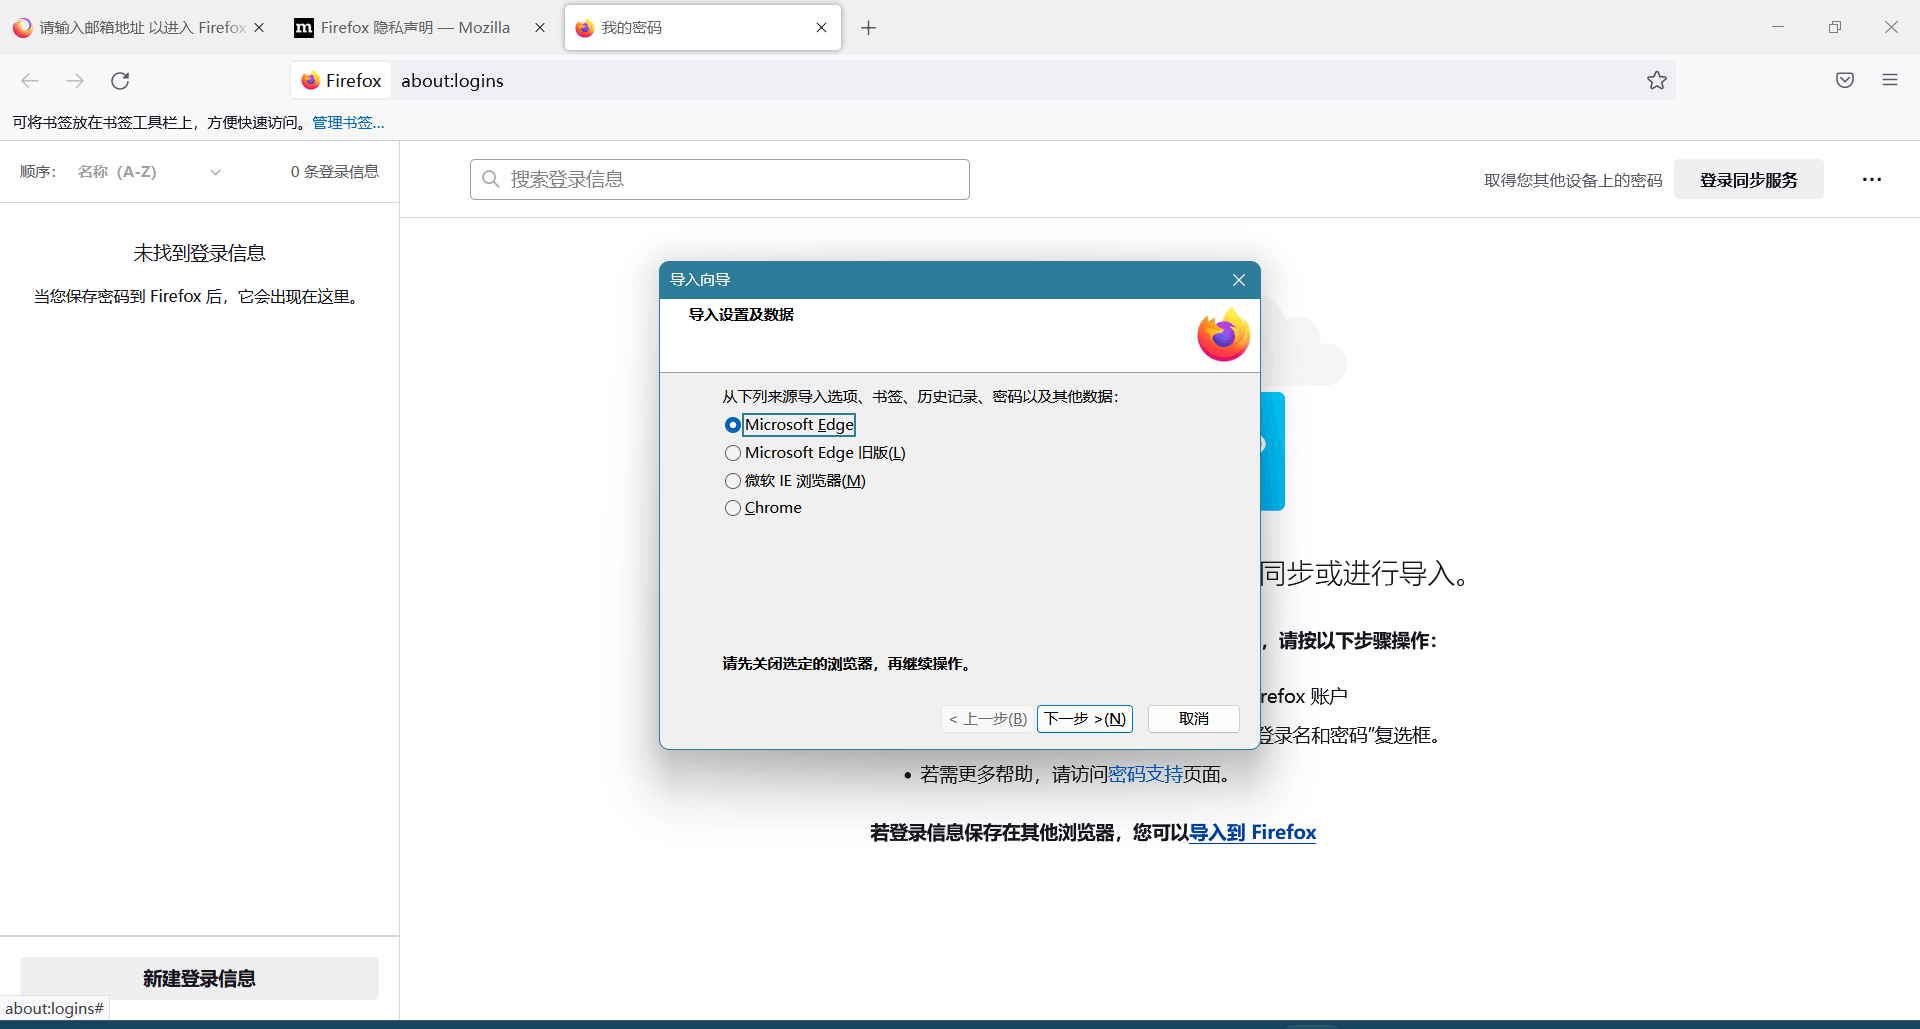Click 取消 button in import wizard
The height and width of the screenshot is (1029, 1920).
(x=1194, y=719)
